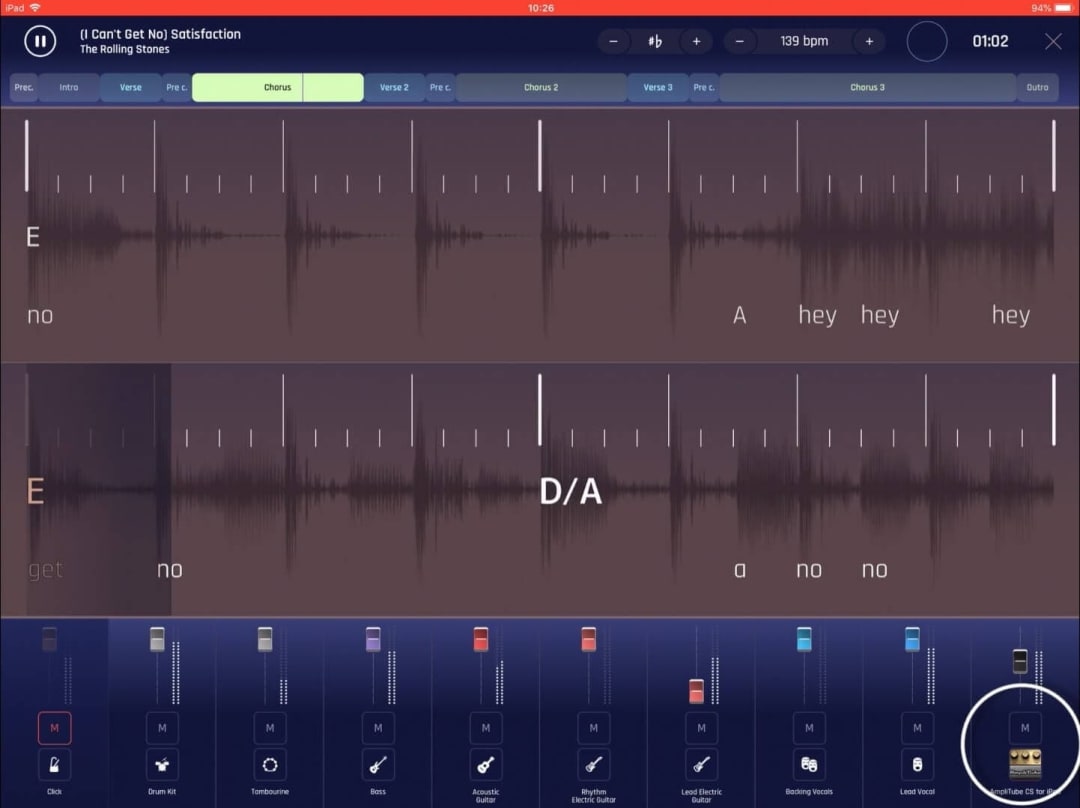The height and width of the screenshot is (808, 1080).
Task: Click the Click metronome track icon
Action: coord(54,765)
